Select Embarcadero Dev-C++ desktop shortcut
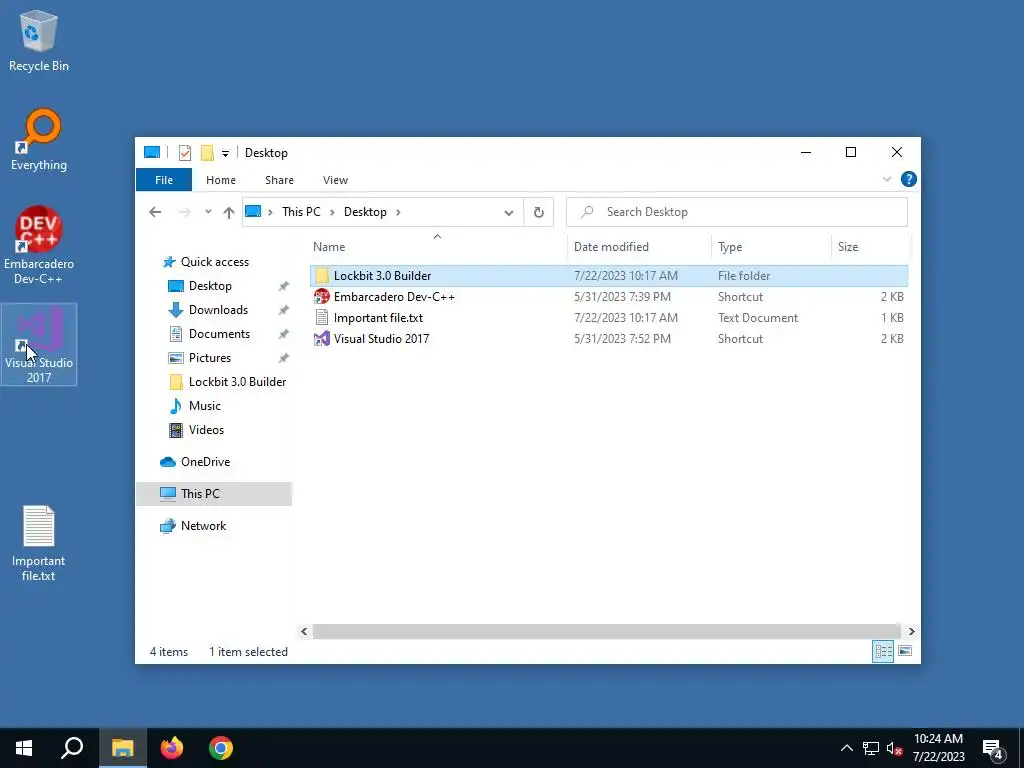The image size is (1024, 768). (39, 246)
